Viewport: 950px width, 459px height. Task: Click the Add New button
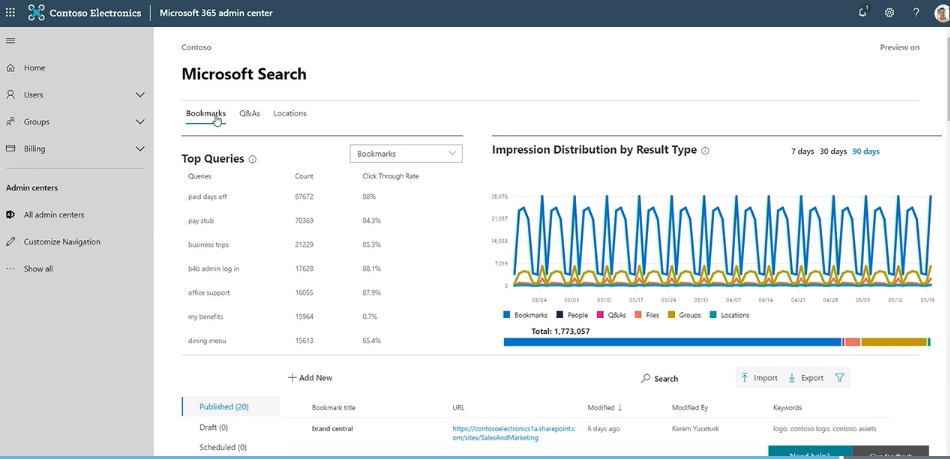[x=310, y=378]
